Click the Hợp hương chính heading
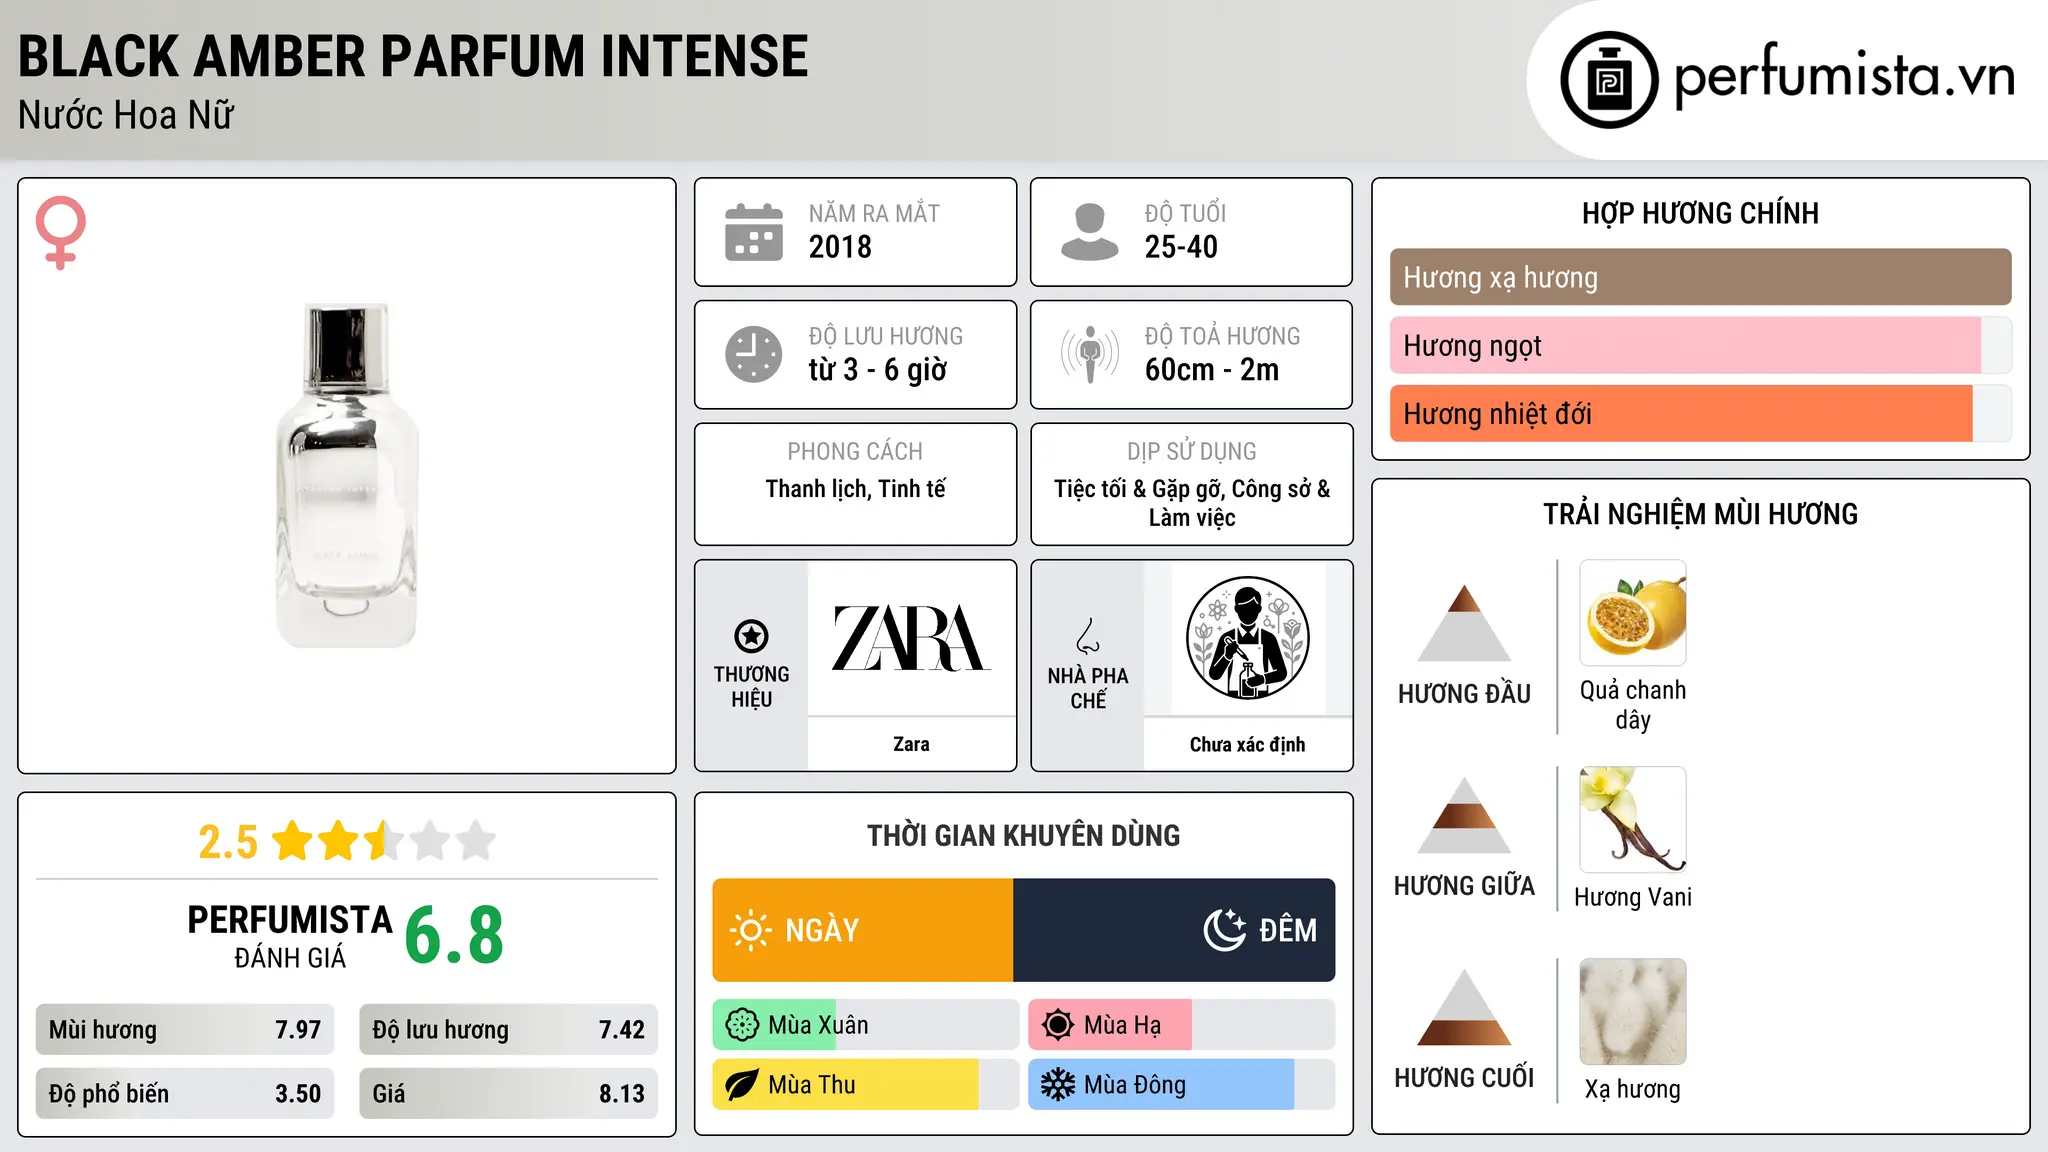This screenshot has height=1152, width=2048. coord(1700,213)
